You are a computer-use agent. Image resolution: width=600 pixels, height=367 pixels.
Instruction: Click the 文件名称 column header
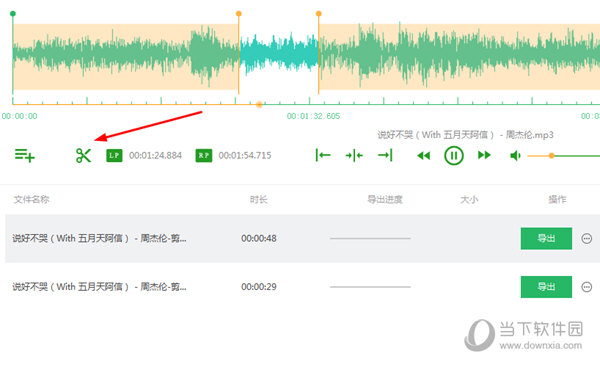[x=31, y=199]
